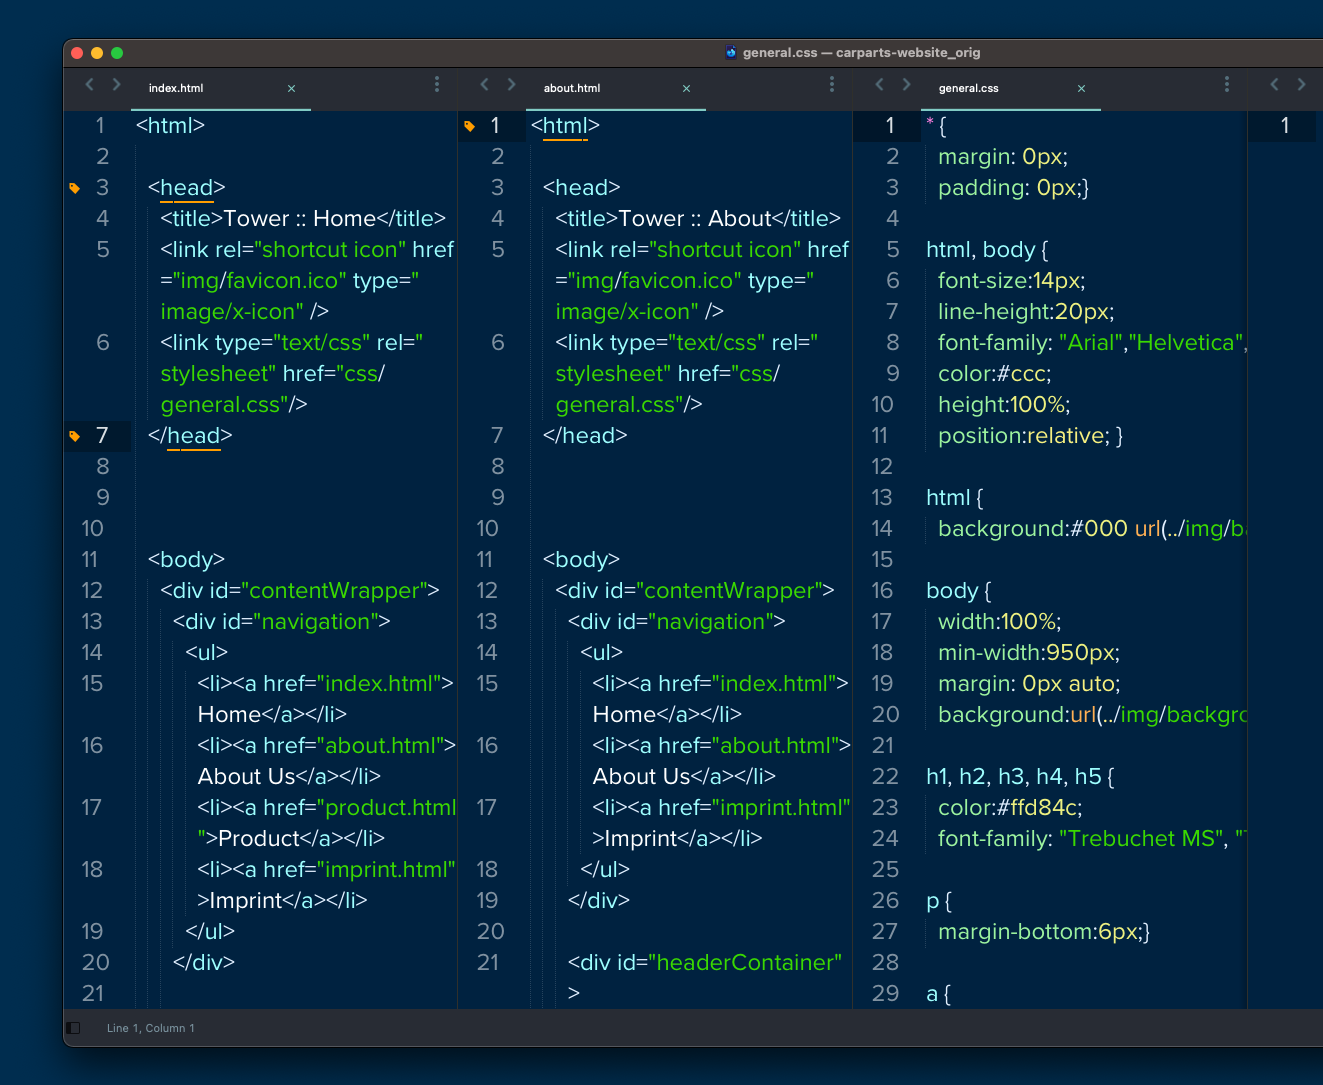This screenshot has width=1323, height=1085.
Task: Click the back navigation arrow in the about.html pane
Action: 484,85
